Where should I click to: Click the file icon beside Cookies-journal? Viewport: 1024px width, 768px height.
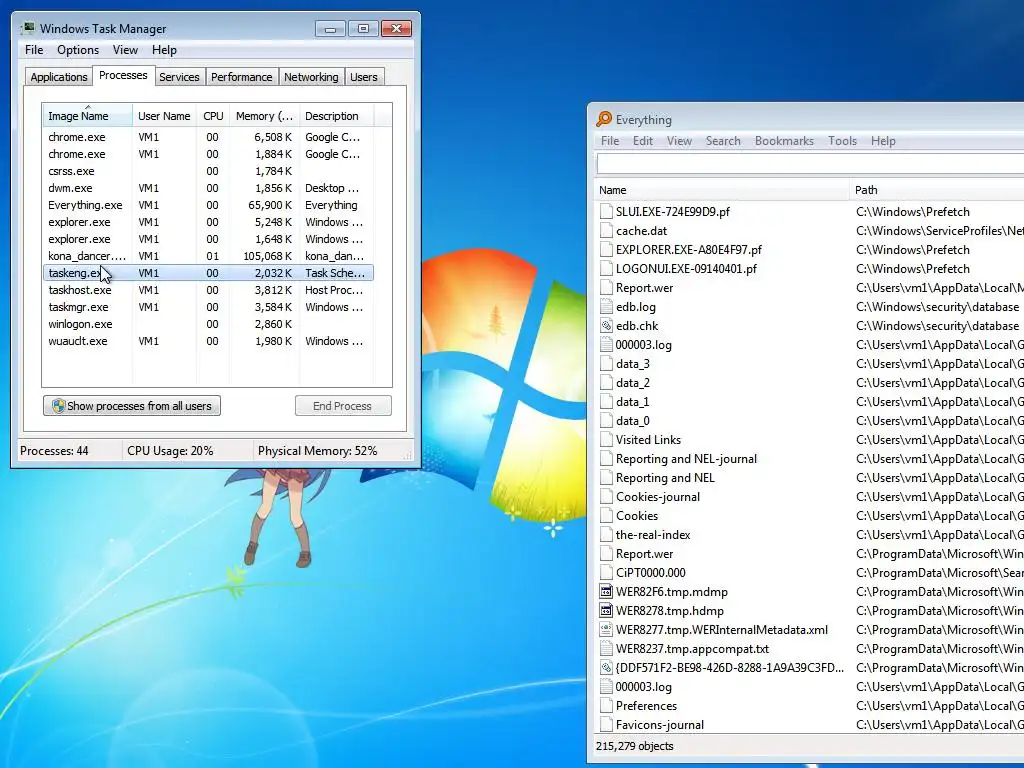click(x=606, y=497)
